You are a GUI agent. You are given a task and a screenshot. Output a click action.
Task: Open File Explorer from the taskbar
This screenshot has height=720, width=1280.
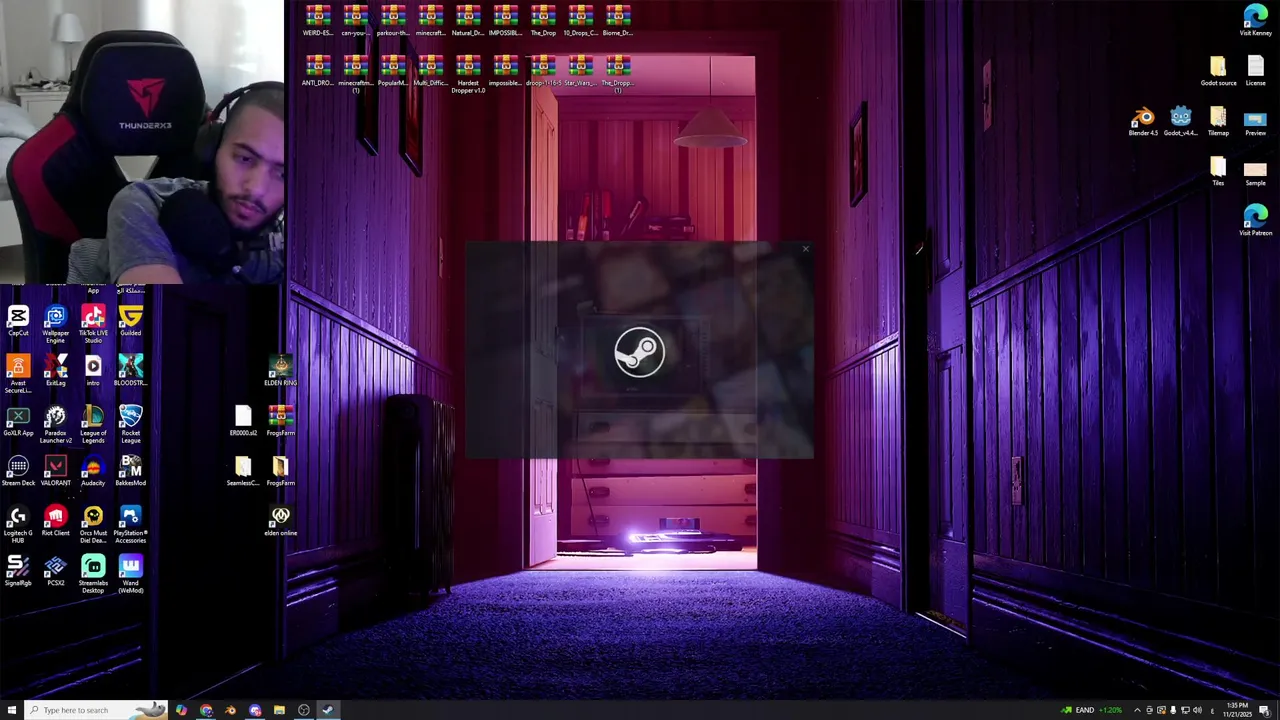[279, 710]
